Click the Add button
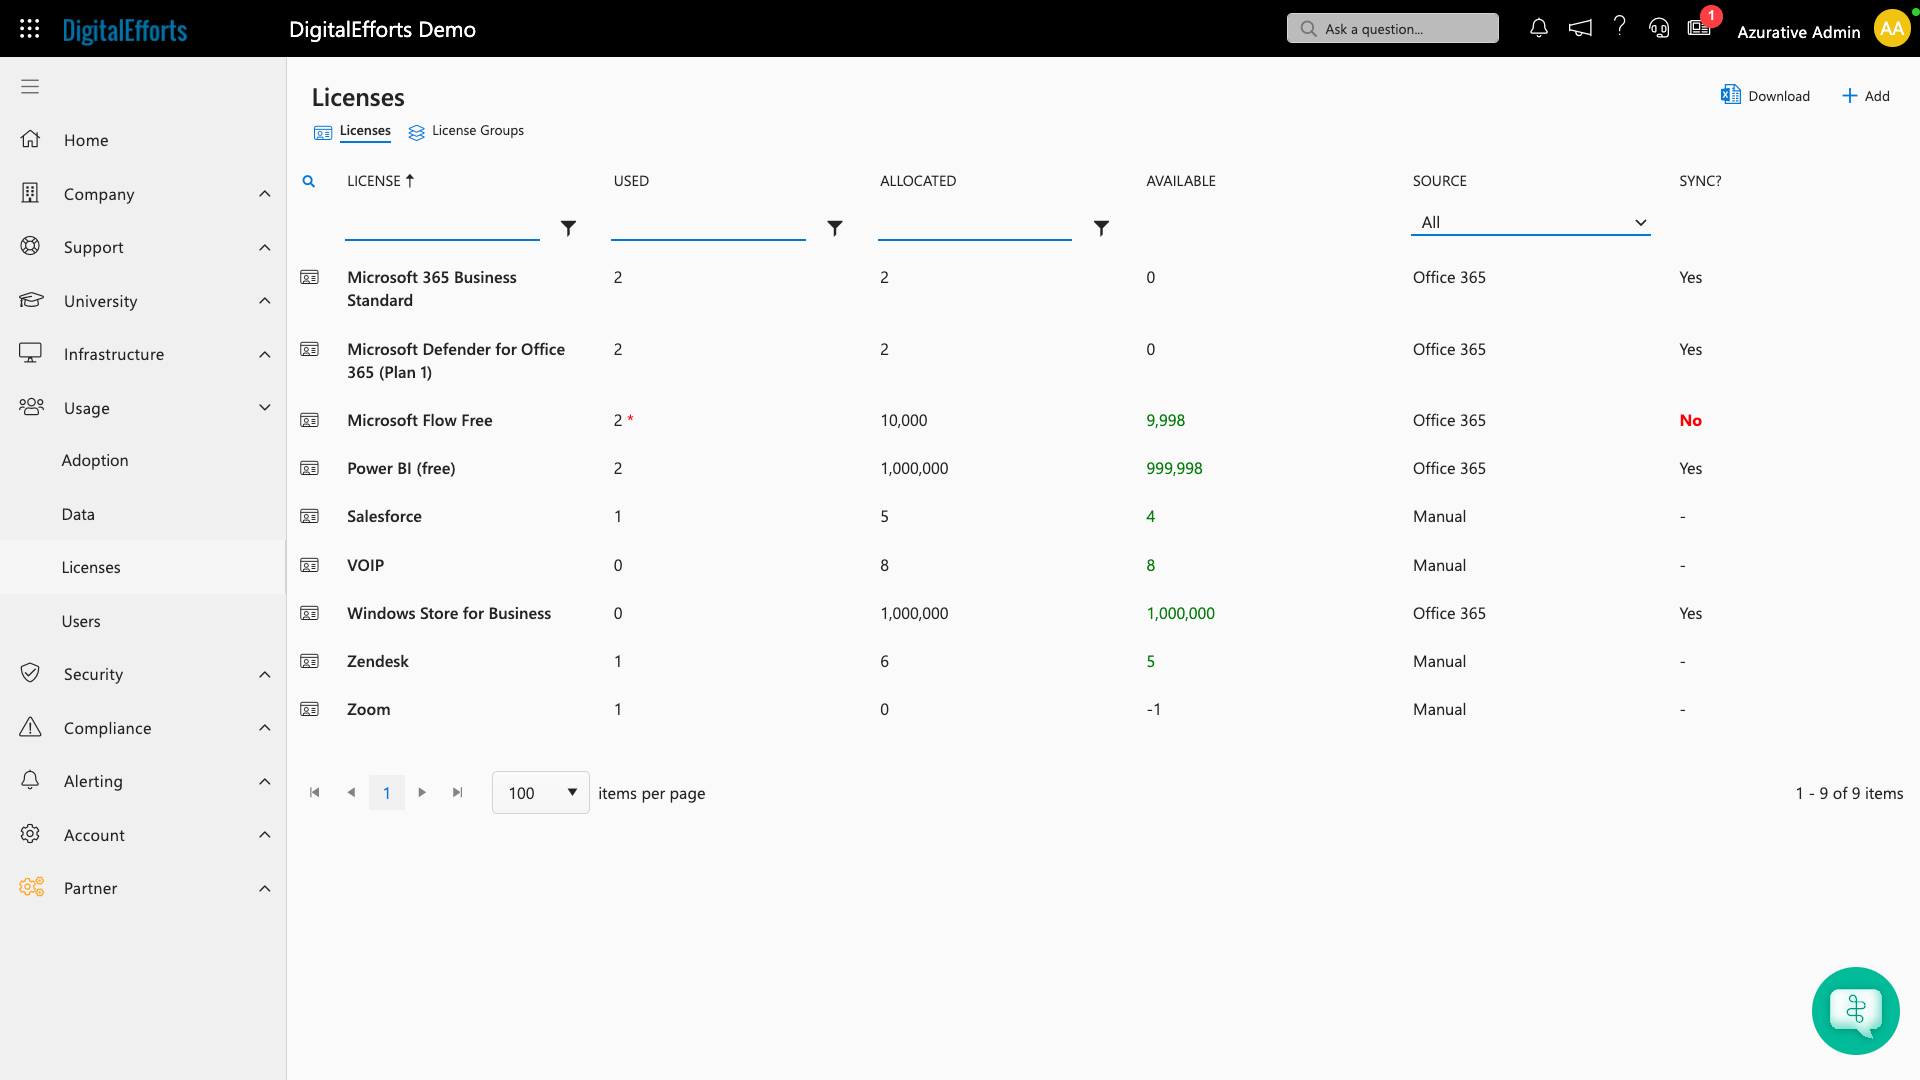This screenshot has width=1920, height=1080. coord(1866,96)
